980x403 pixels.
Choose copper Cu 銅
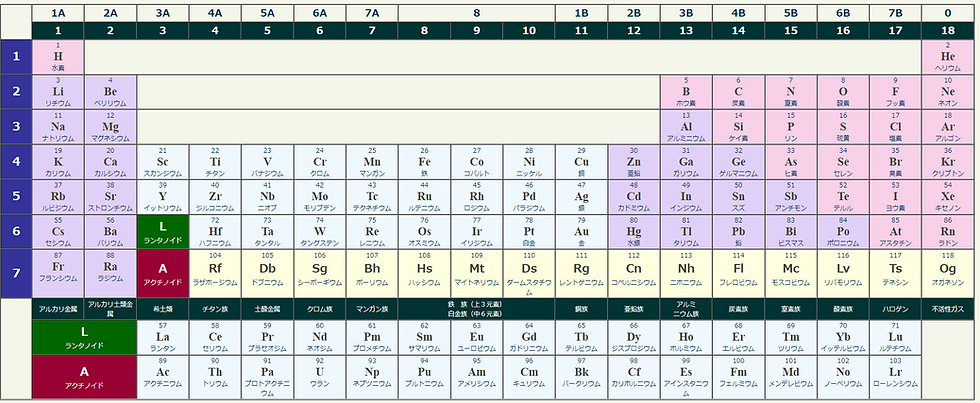(581, 162)
